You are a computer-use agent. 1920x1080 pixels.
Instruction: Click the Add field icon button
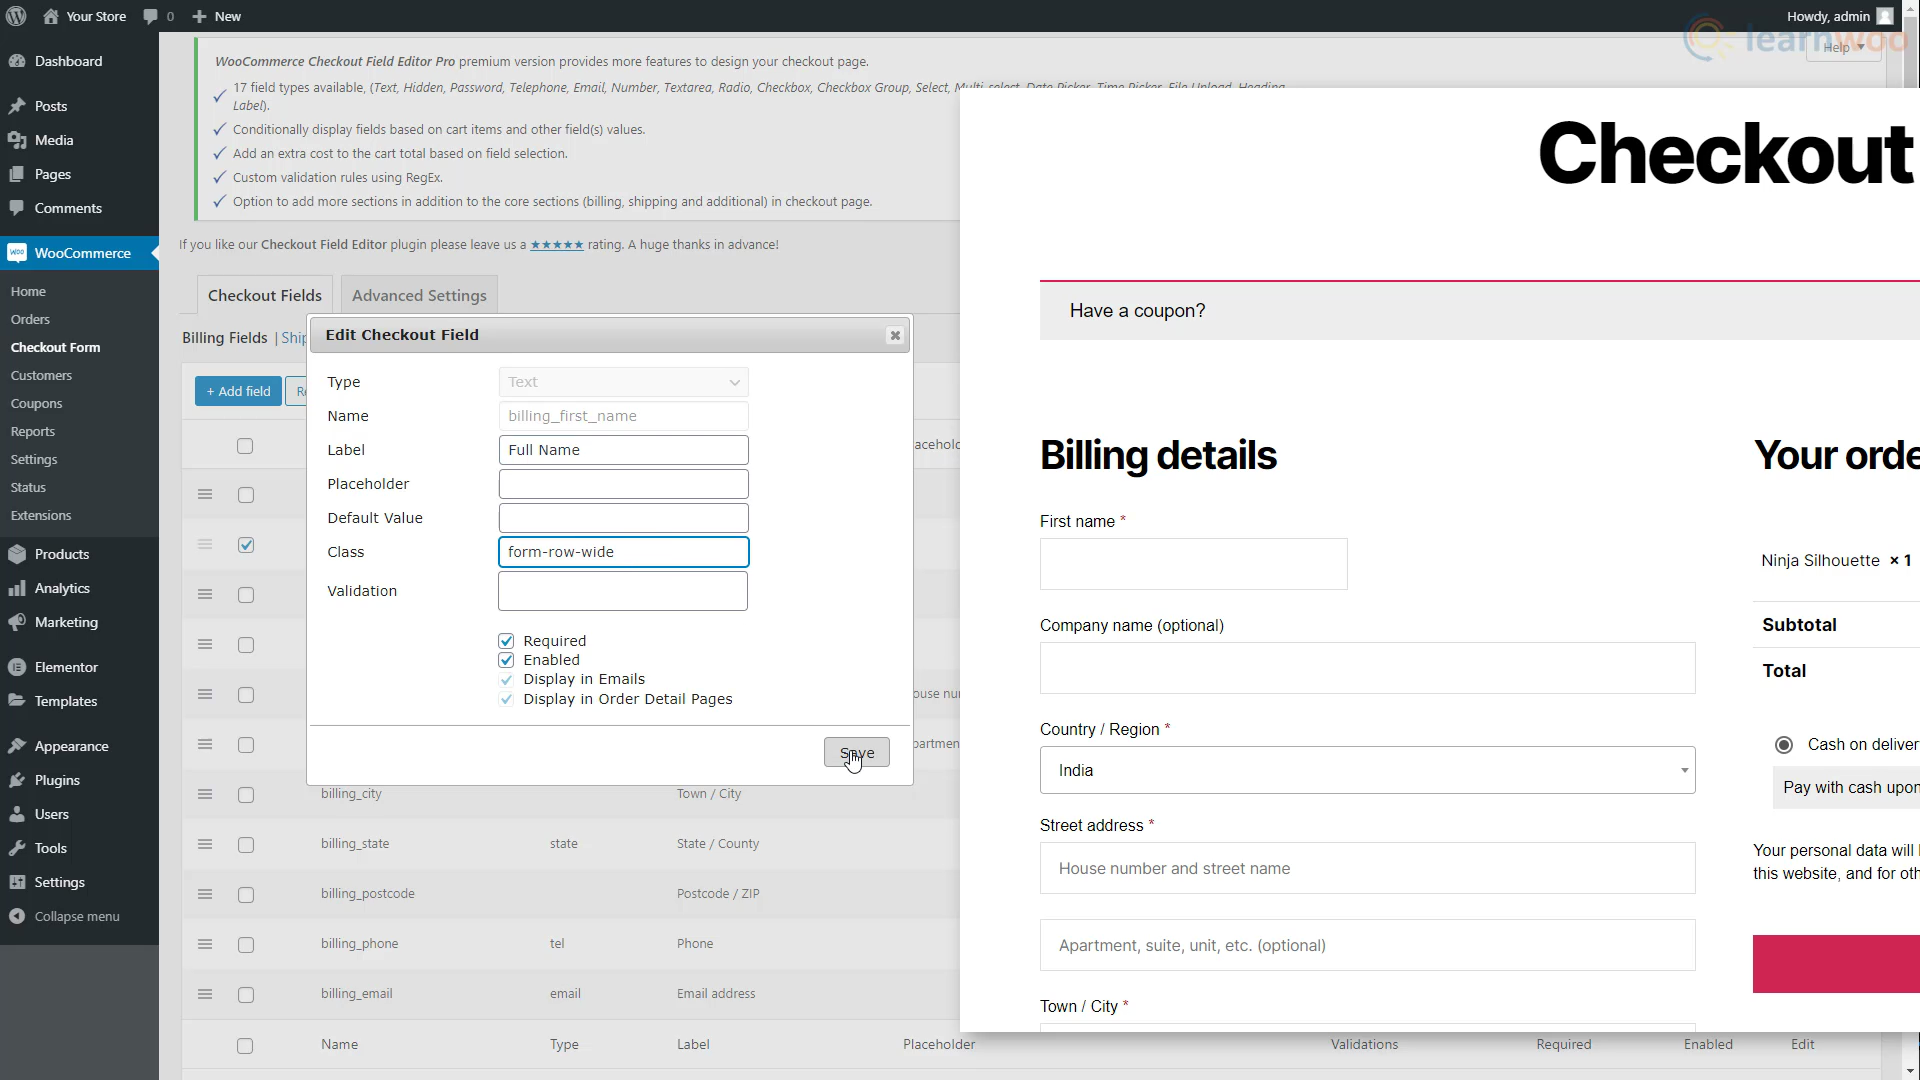[237, 390]
